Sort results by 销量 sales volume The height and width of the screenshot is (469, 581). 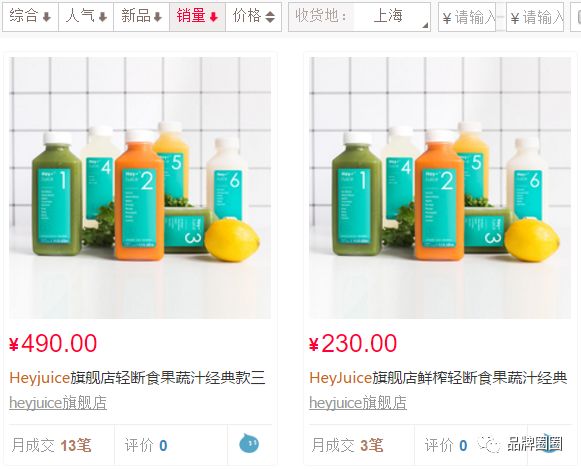(197, 17)
